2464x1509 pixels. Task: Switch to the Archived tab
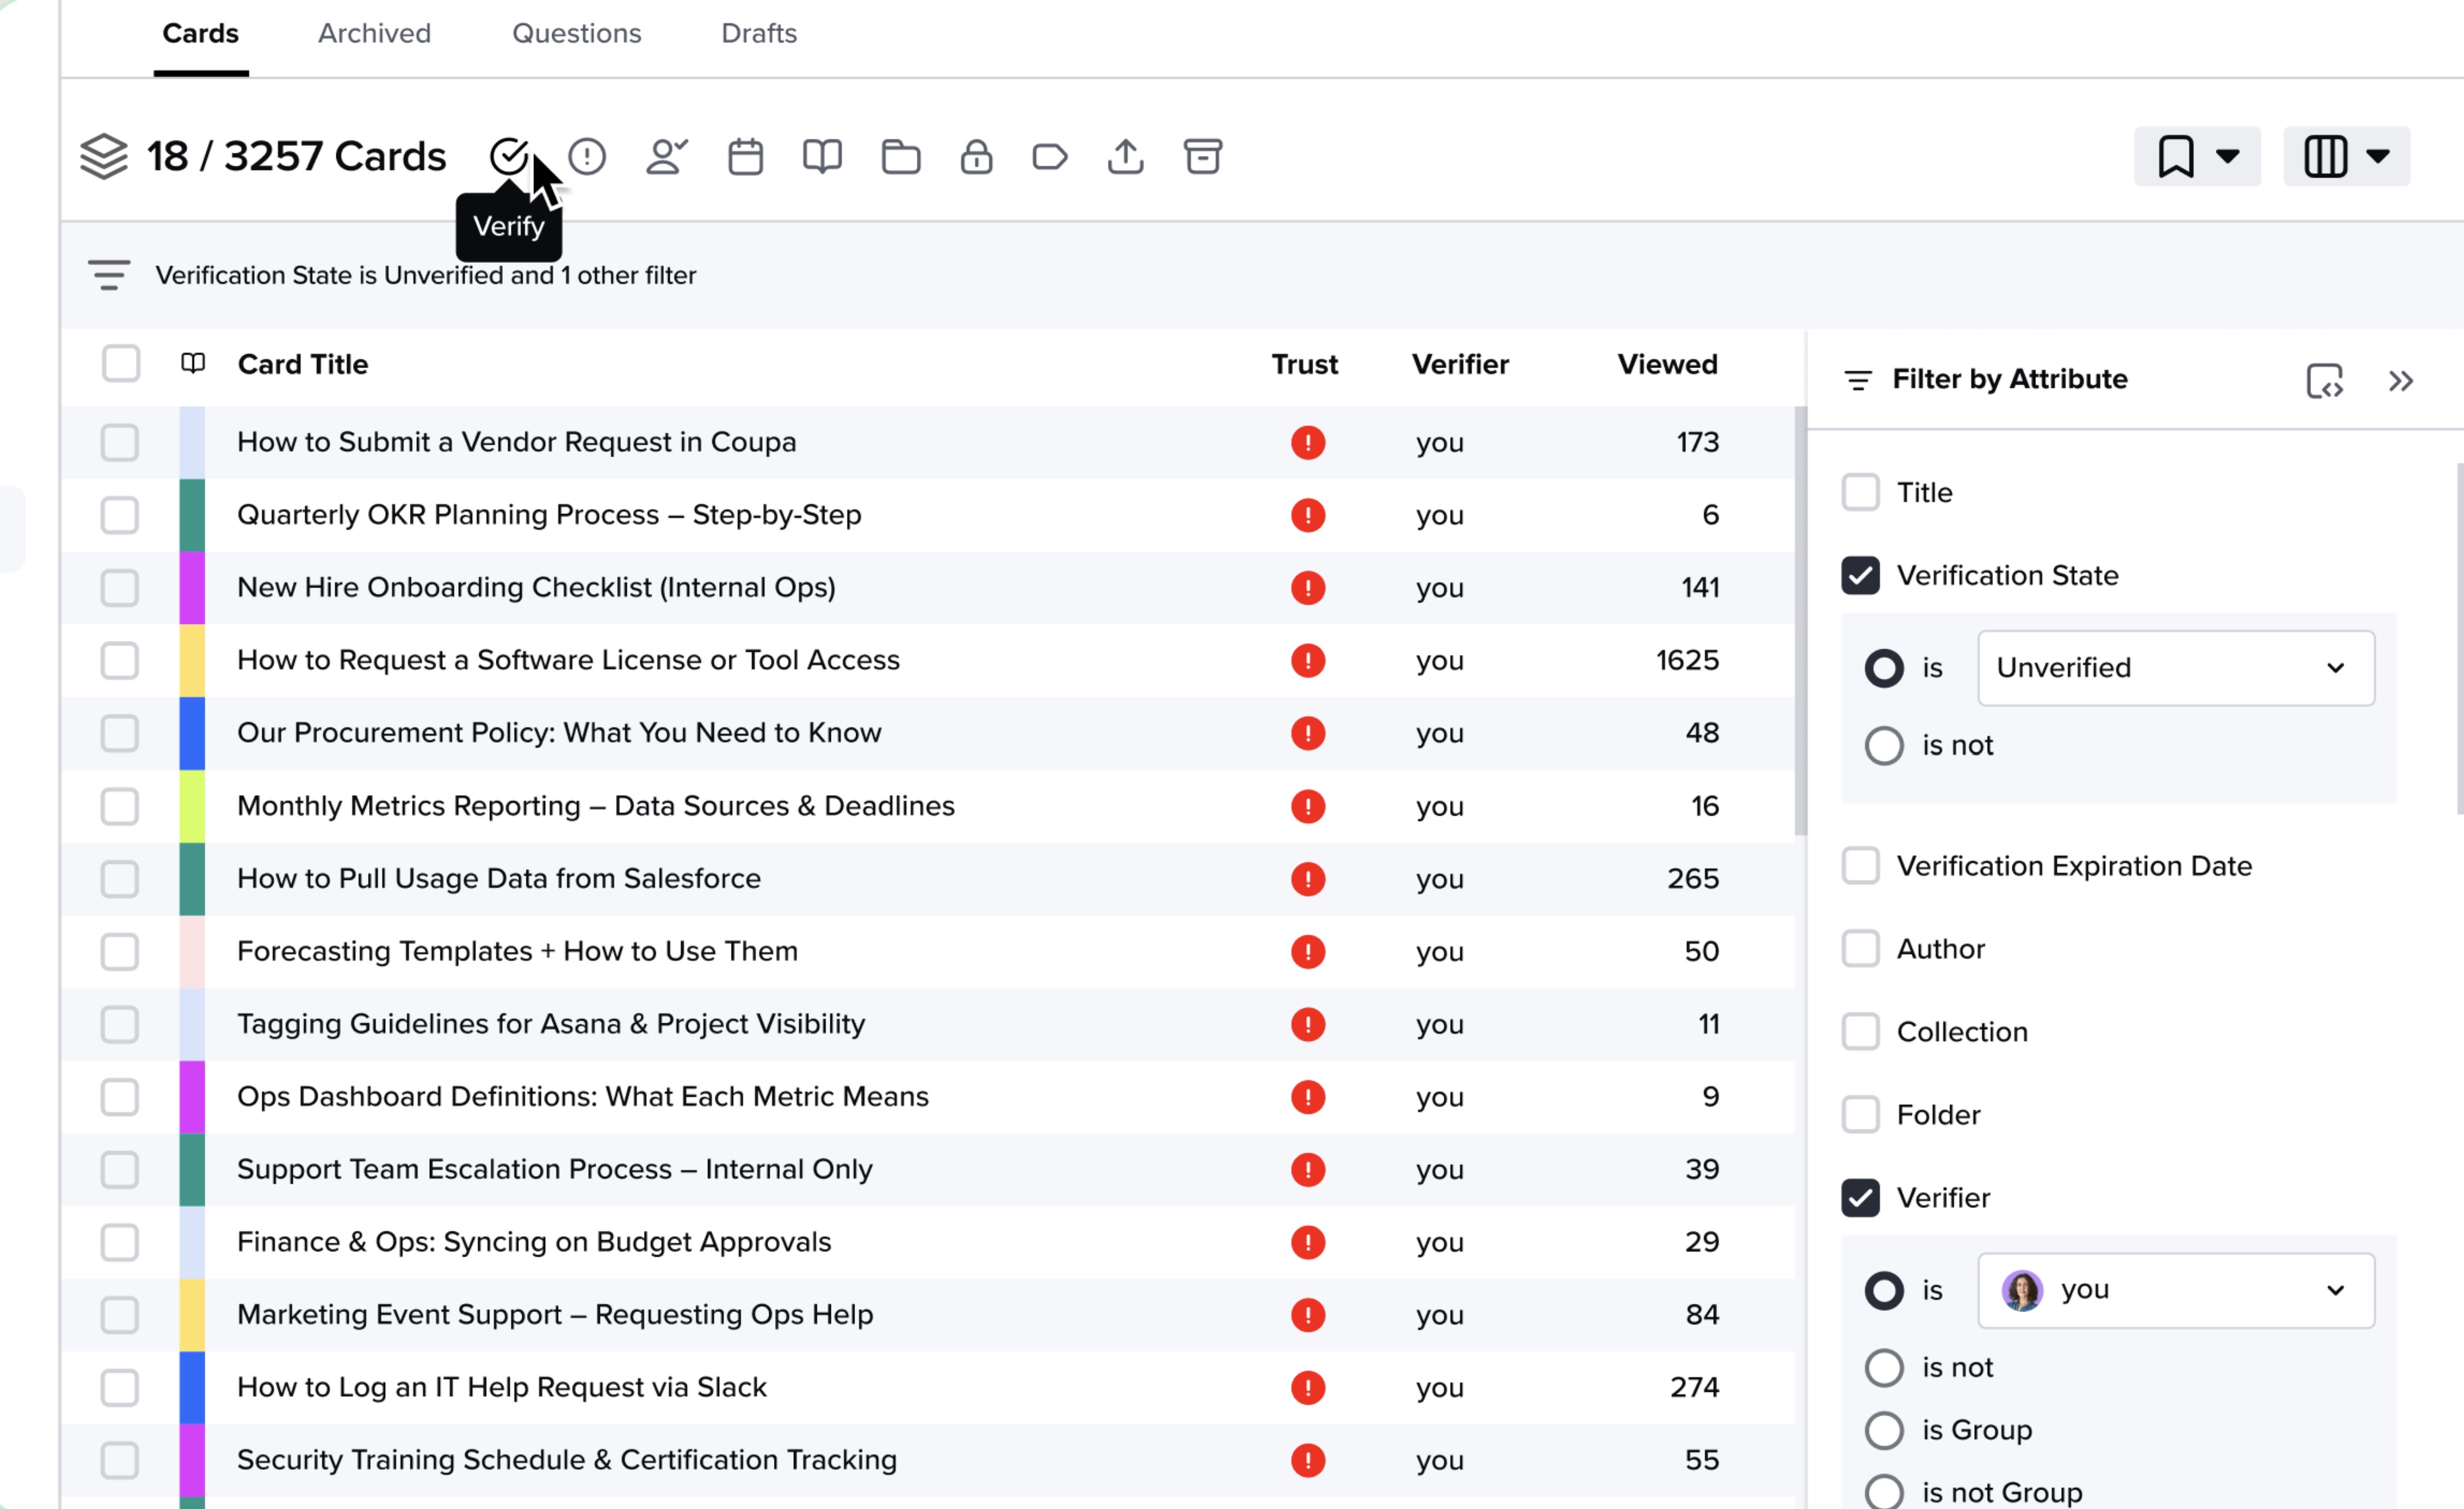tap(374, 33)
